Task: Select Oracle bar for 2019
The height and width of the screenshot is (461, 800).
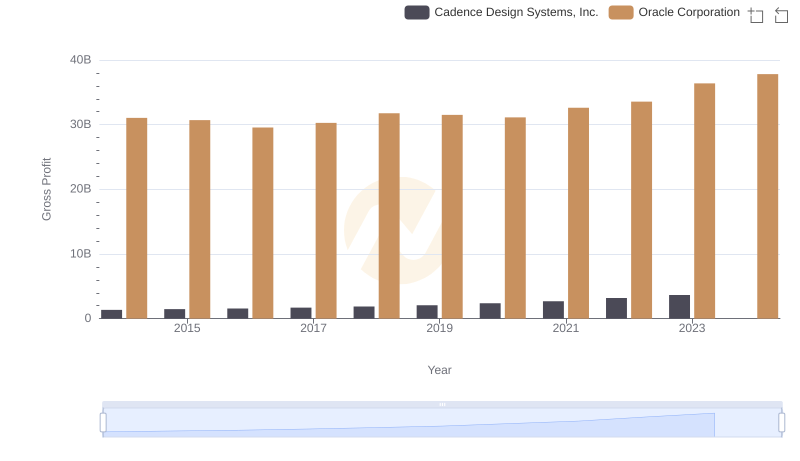Action: tap(452, 217)
